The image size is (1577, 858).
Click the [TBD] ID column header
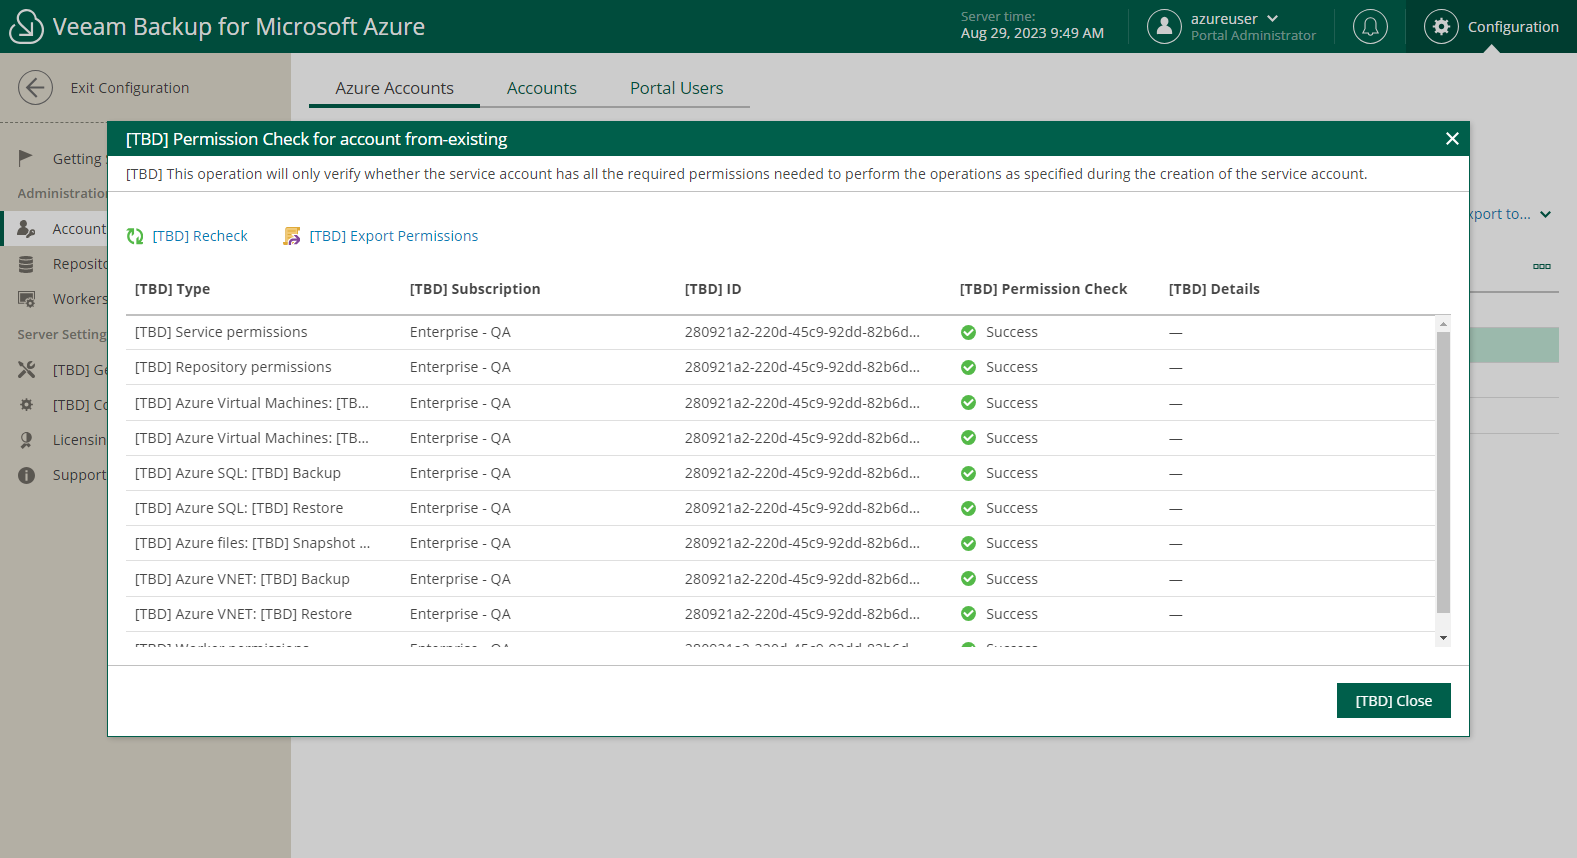coord(713,289)
